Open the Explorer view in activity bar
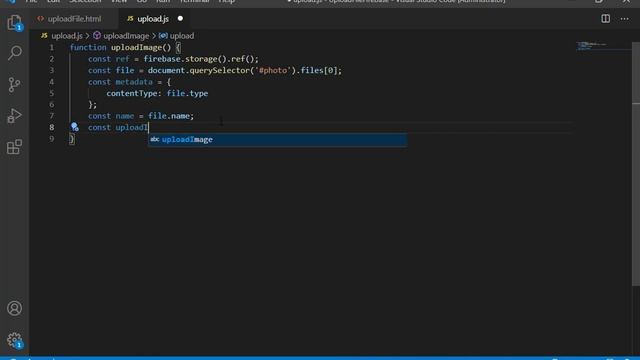640x360 pixels. [x=14, y=22]
